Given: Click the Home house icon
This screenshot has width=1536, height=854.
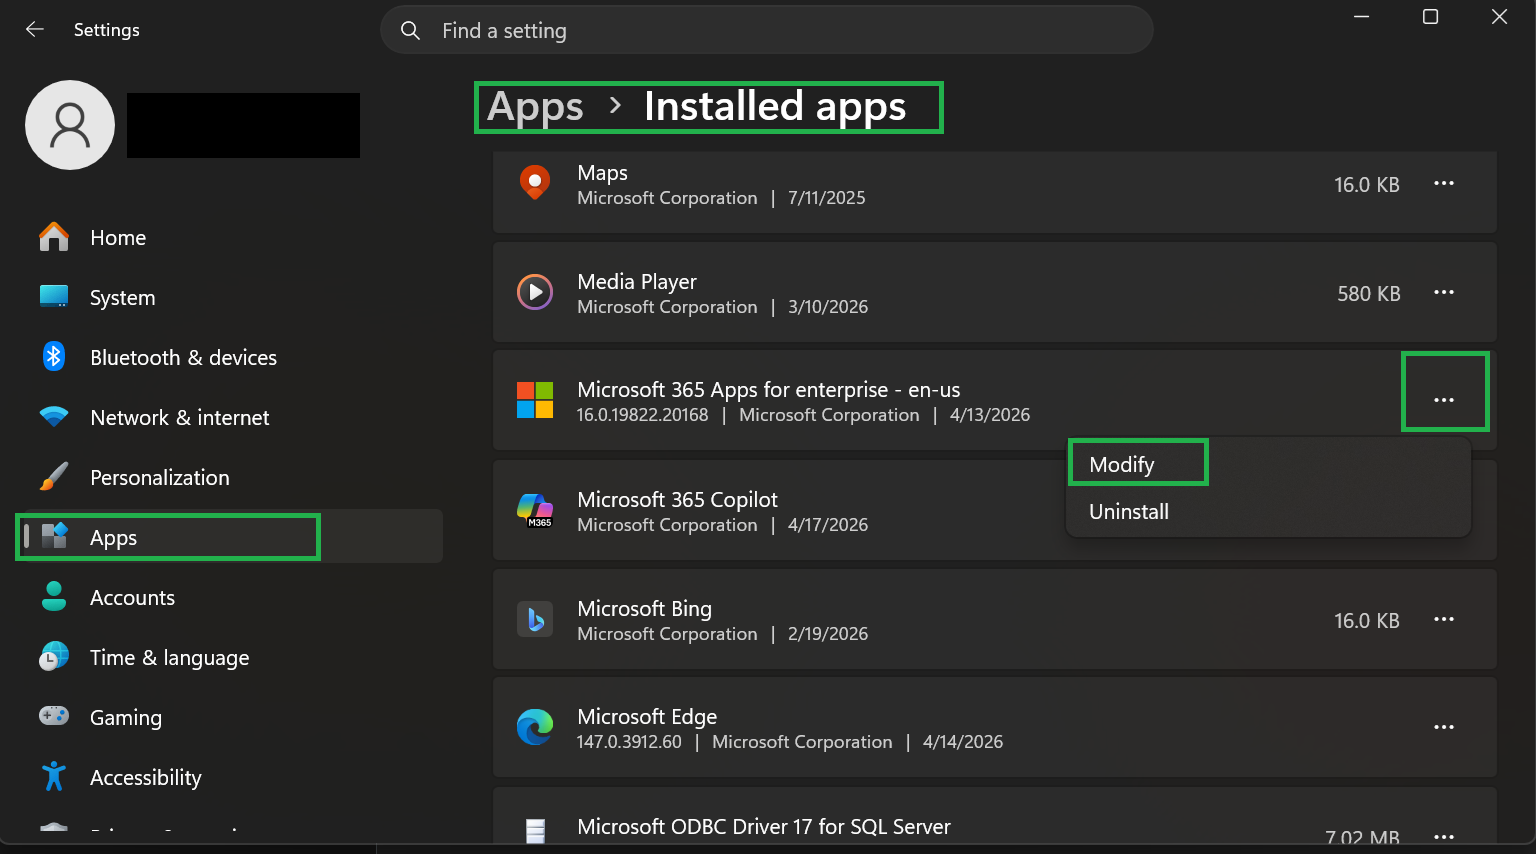Looking at the screenshot, I should coord(54,237).
